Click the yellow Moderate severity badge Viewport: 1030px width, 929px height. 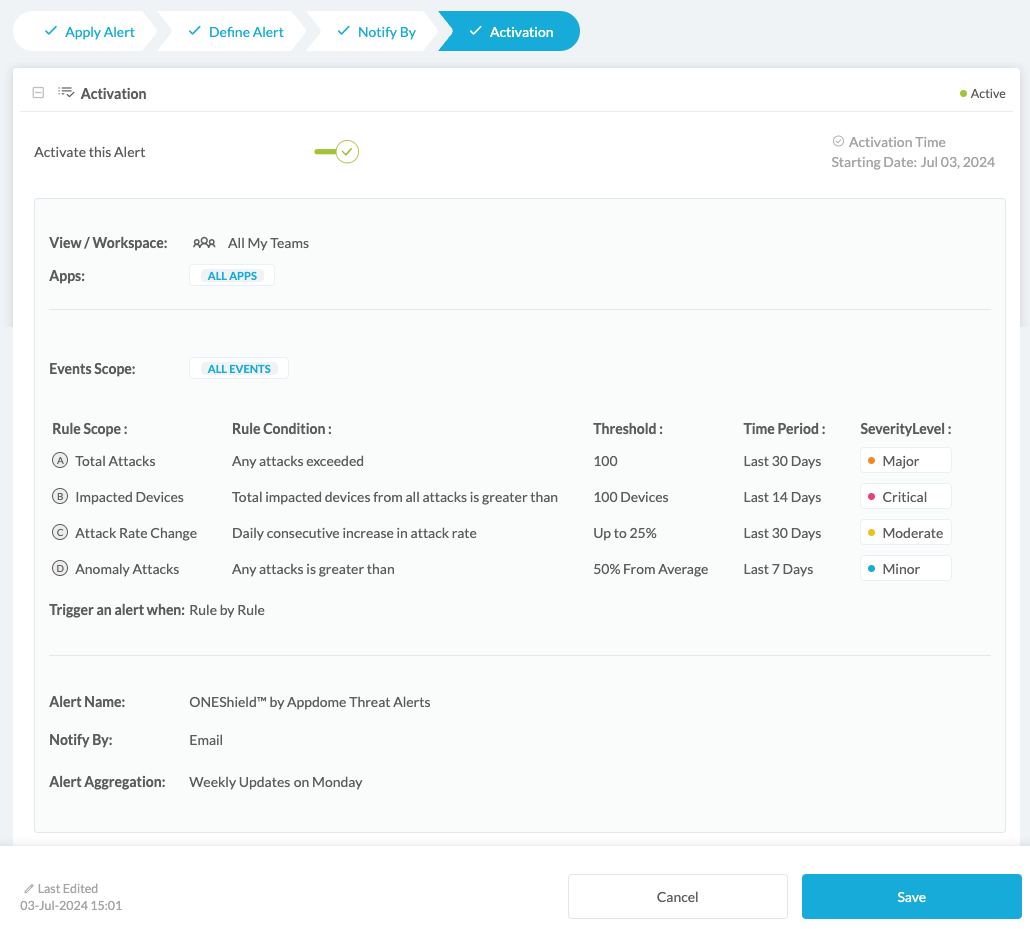coord(905,533)
